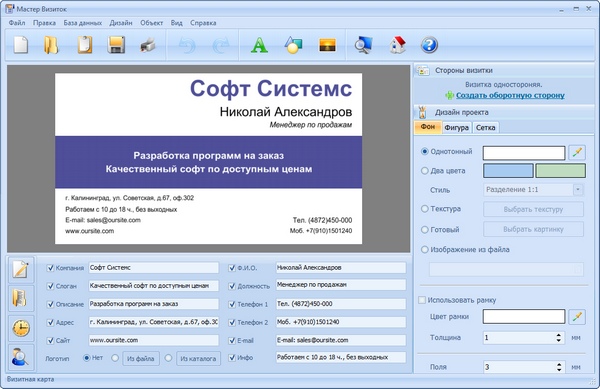Switch to the Фигура tab
Screen dimensions: 600x389
[x=457, y=128]
